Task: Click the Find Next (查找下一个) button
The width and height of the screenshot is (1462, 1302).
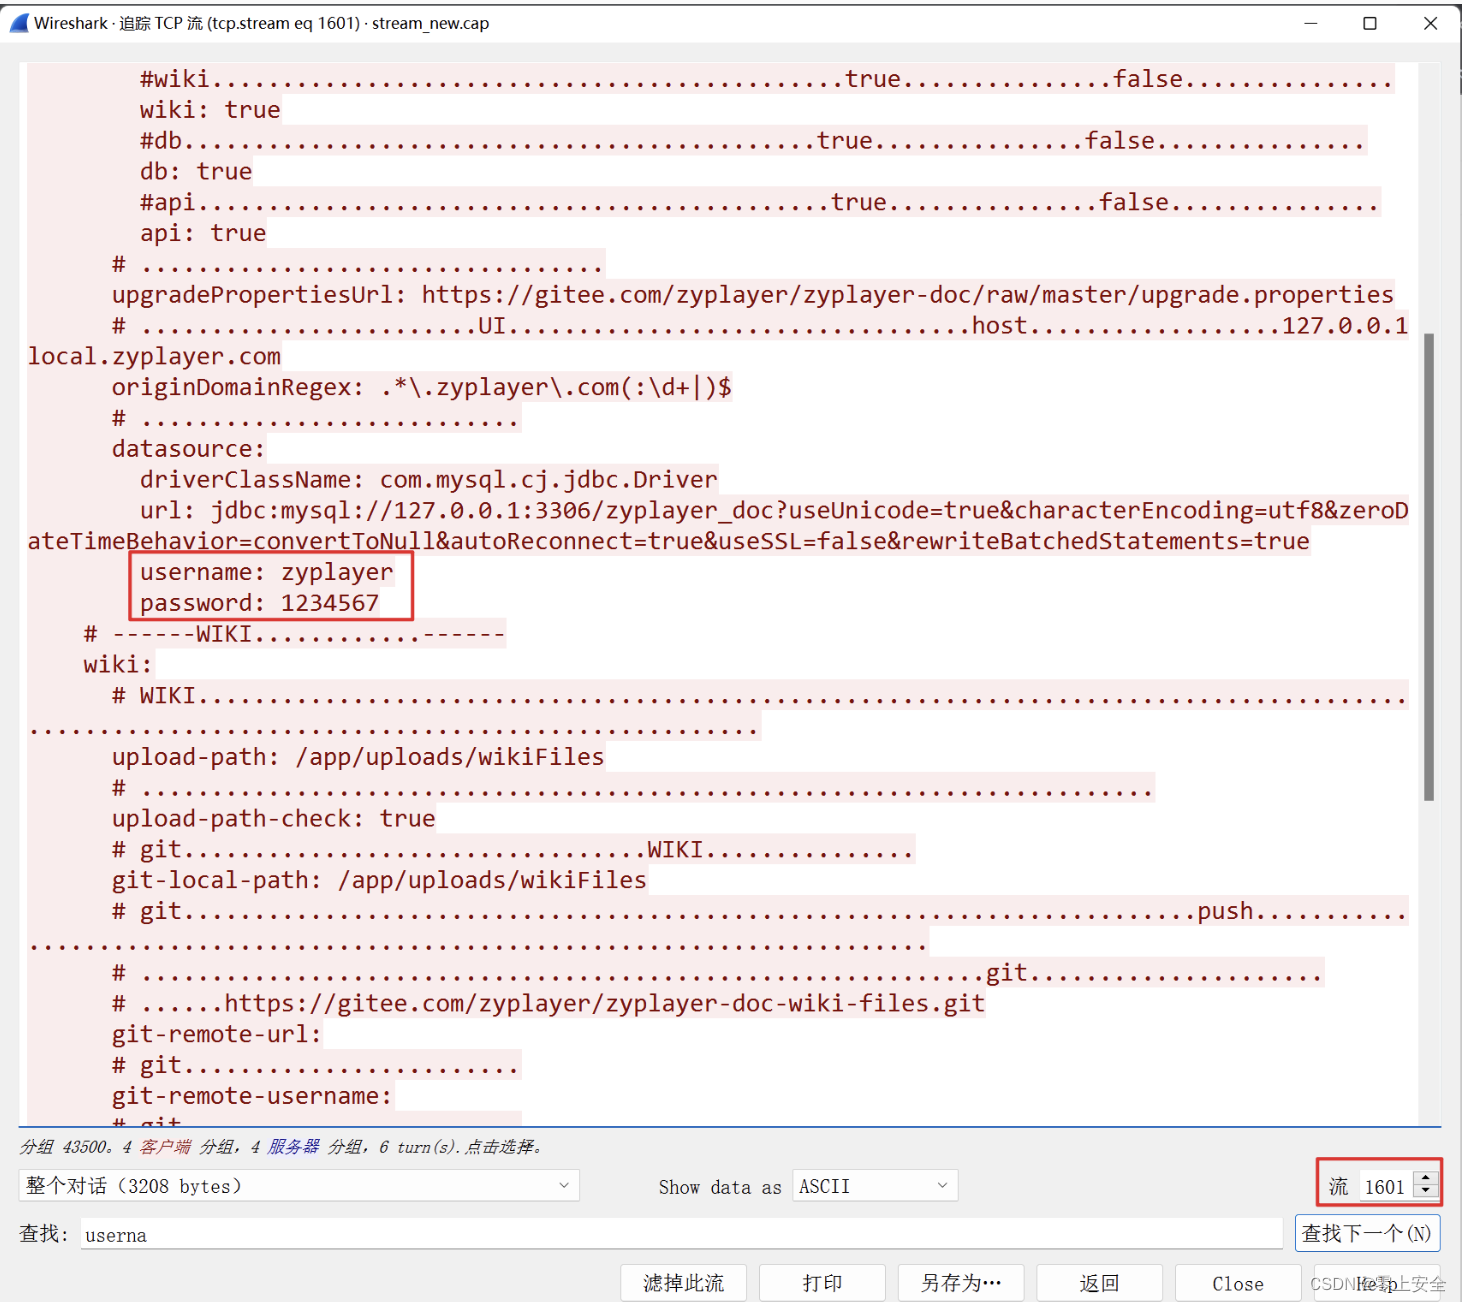Action: point(1366,1233)
